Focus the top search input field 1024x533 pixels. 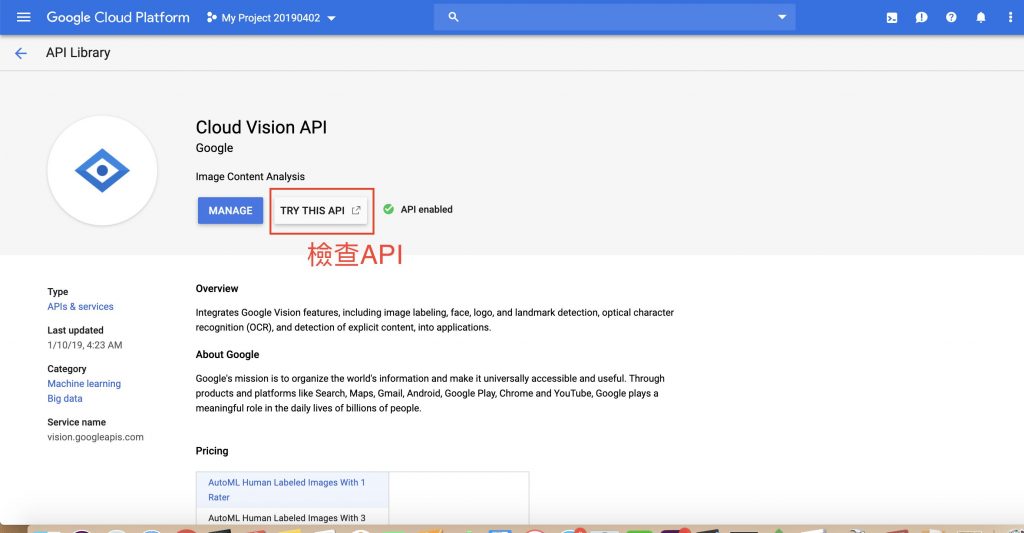tap(615, 17)
